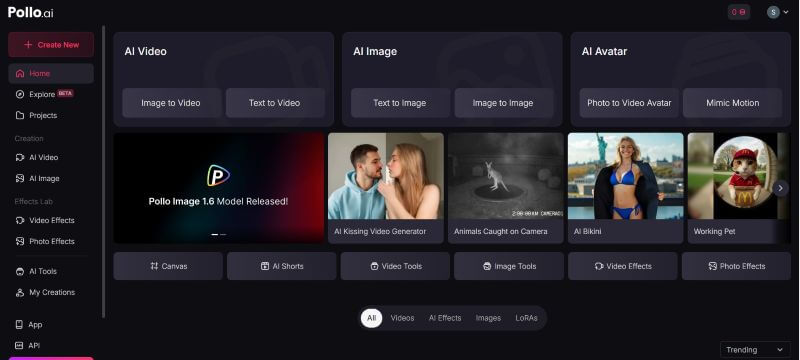Click the Canvas shortcut button

click(x=168, y=266)
